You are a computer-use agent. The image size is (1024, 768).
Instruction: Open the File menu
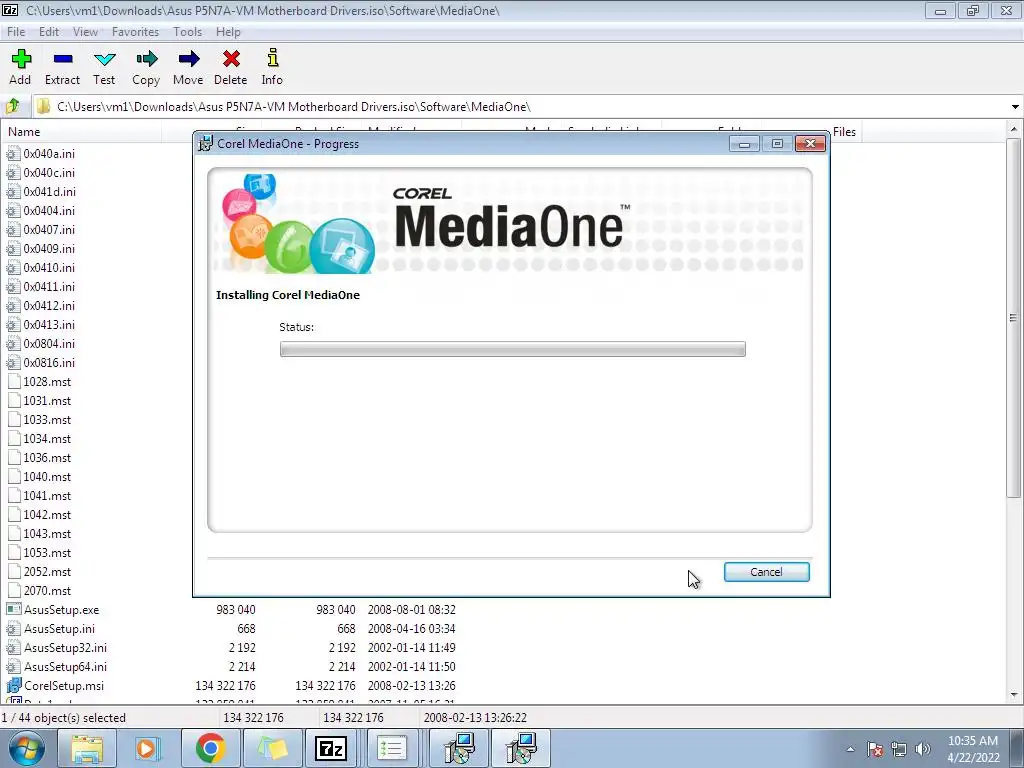16,31
